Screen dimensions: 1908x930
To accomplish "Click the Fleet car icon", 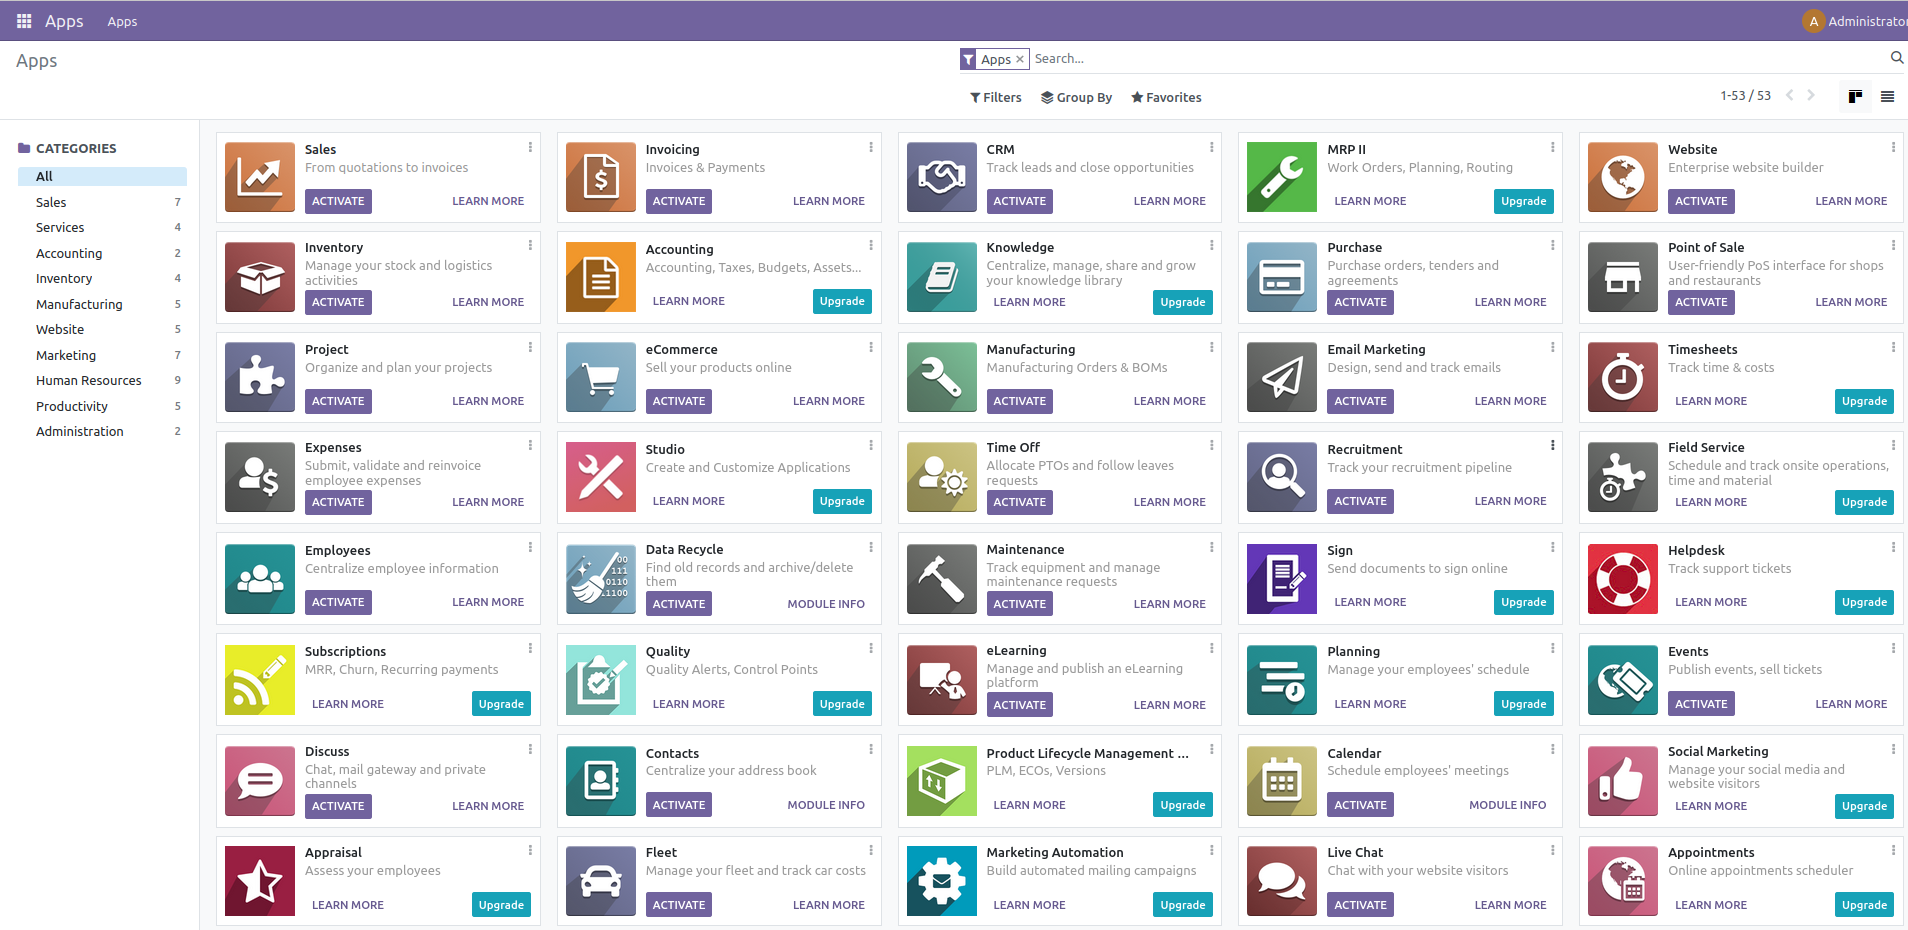I will 600,881.
